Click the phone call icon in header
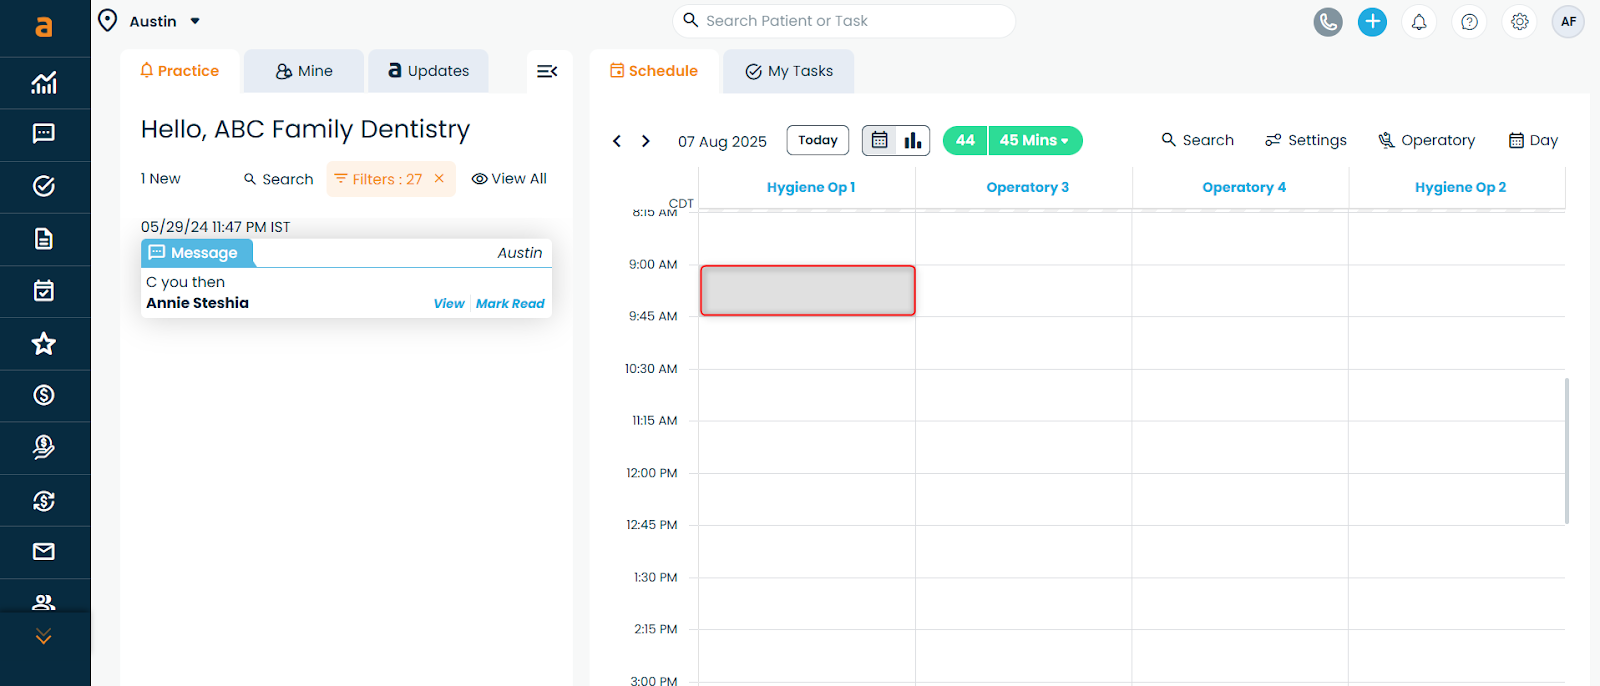 pyautogui.click(x=1327, y=22)
